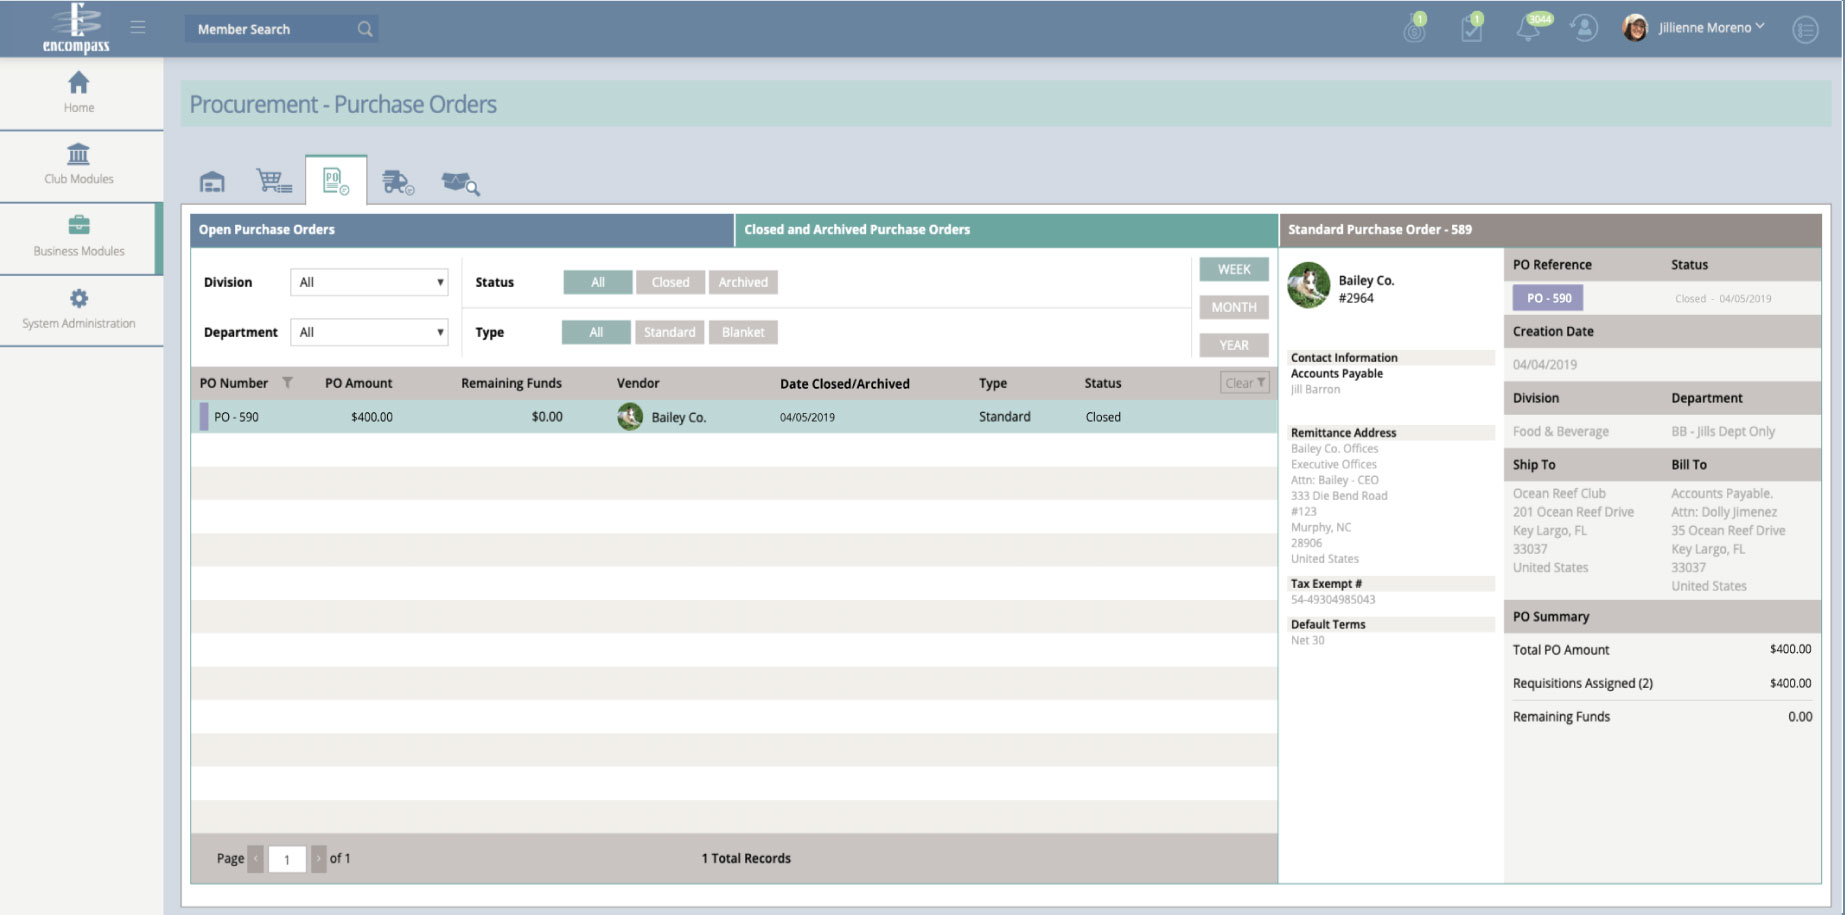This screenshot has height=915, width=1845.
Task: Click the Clear filter button
Action: [1244, 383]
